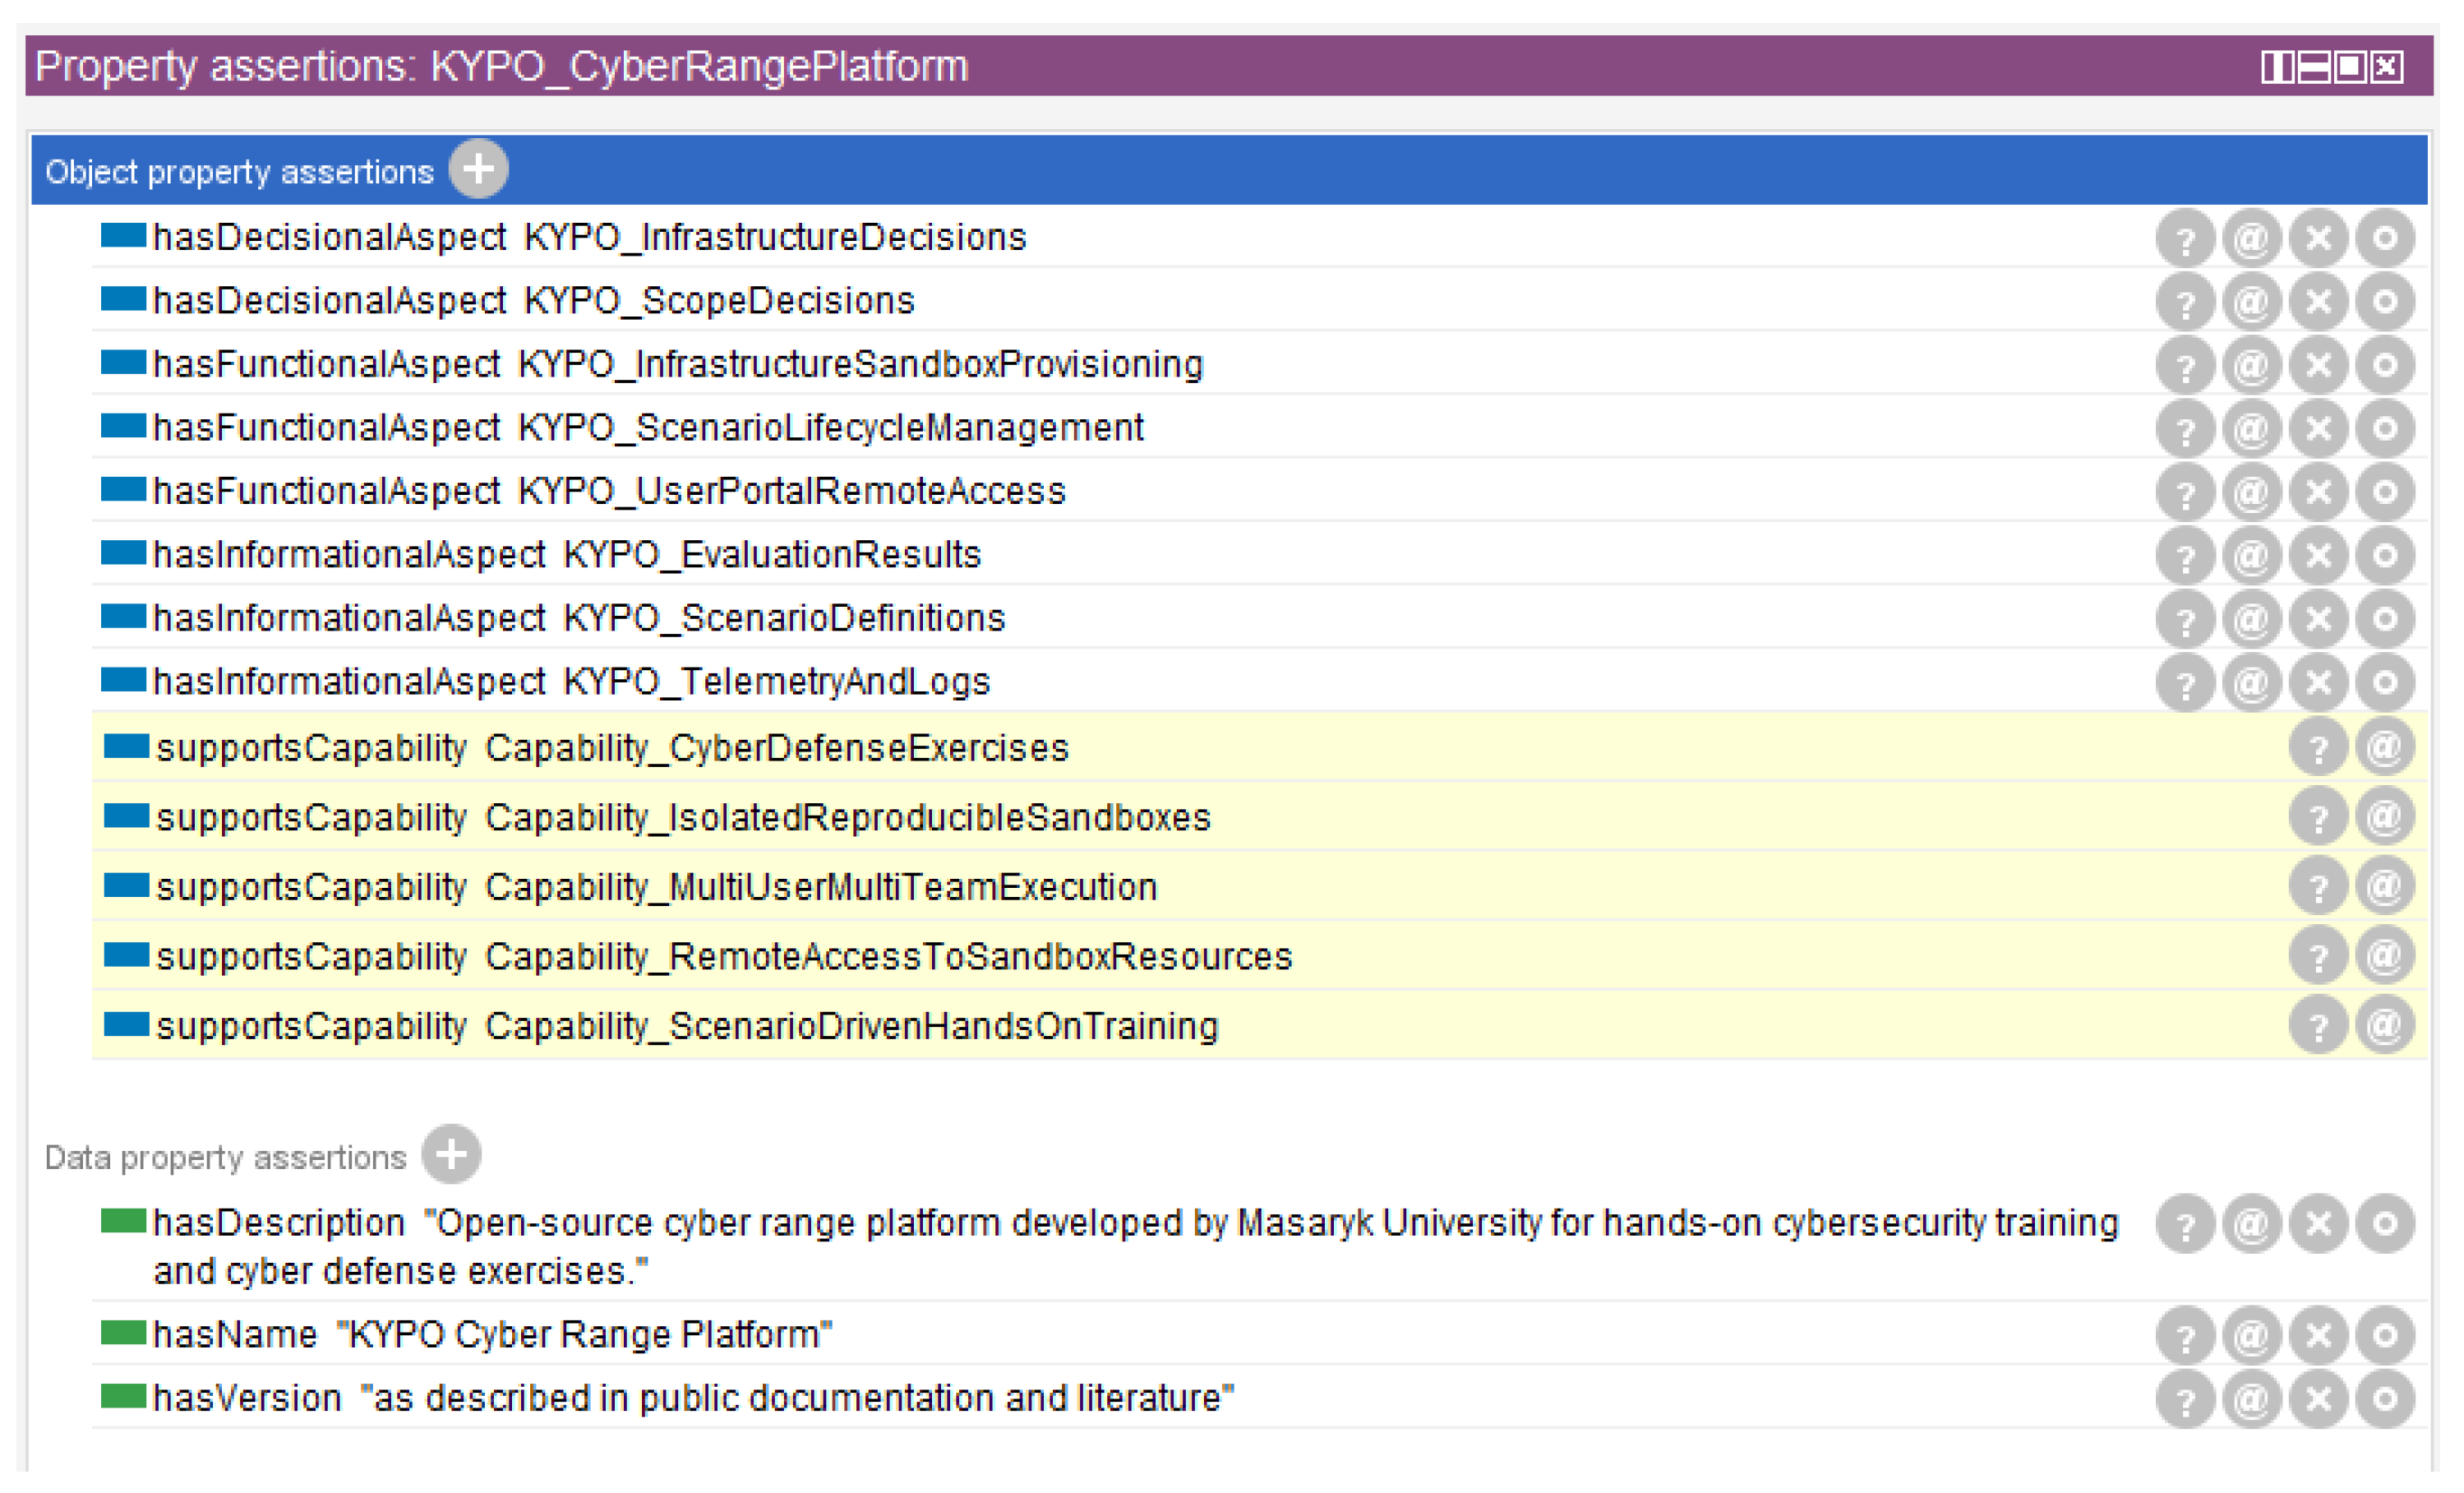Remove the KYPO_InfrastructureDecisions assertion
The width and height of the screenshot is (2464, 1493).
pyautogui.click(x=2319, y=238)
